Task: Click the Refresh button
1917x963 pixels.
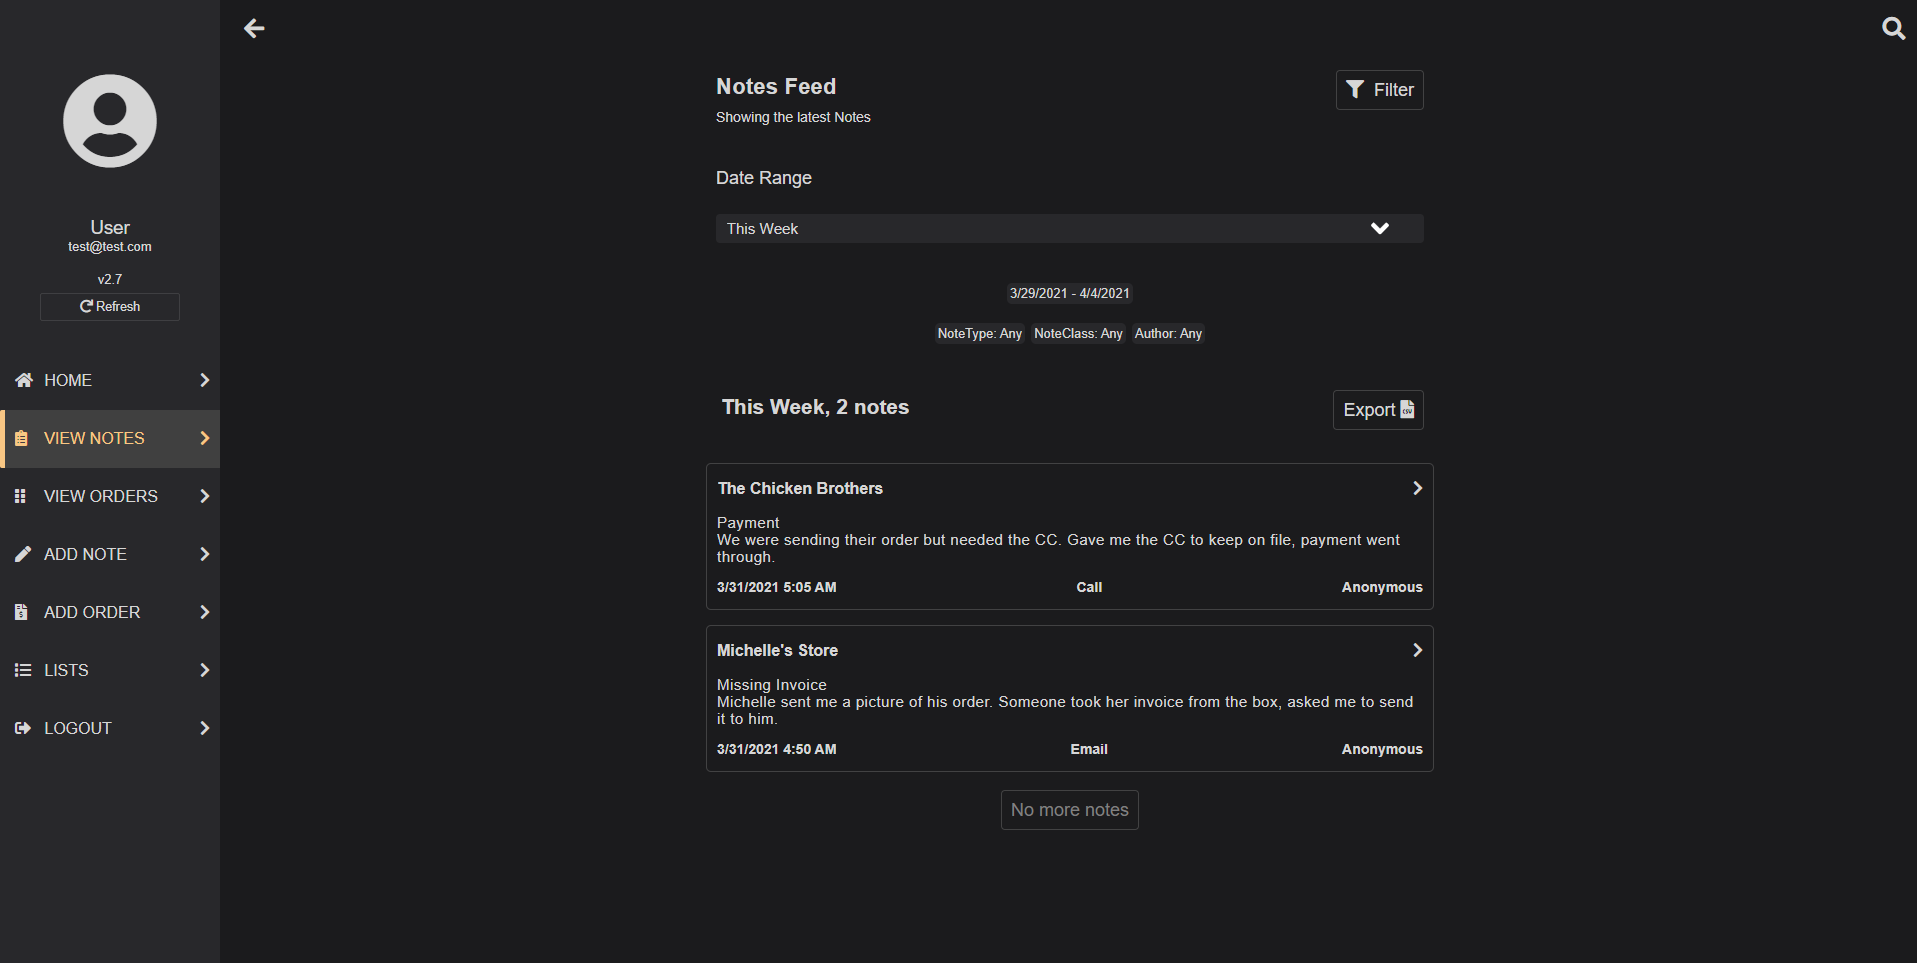Action: (110, 307)
